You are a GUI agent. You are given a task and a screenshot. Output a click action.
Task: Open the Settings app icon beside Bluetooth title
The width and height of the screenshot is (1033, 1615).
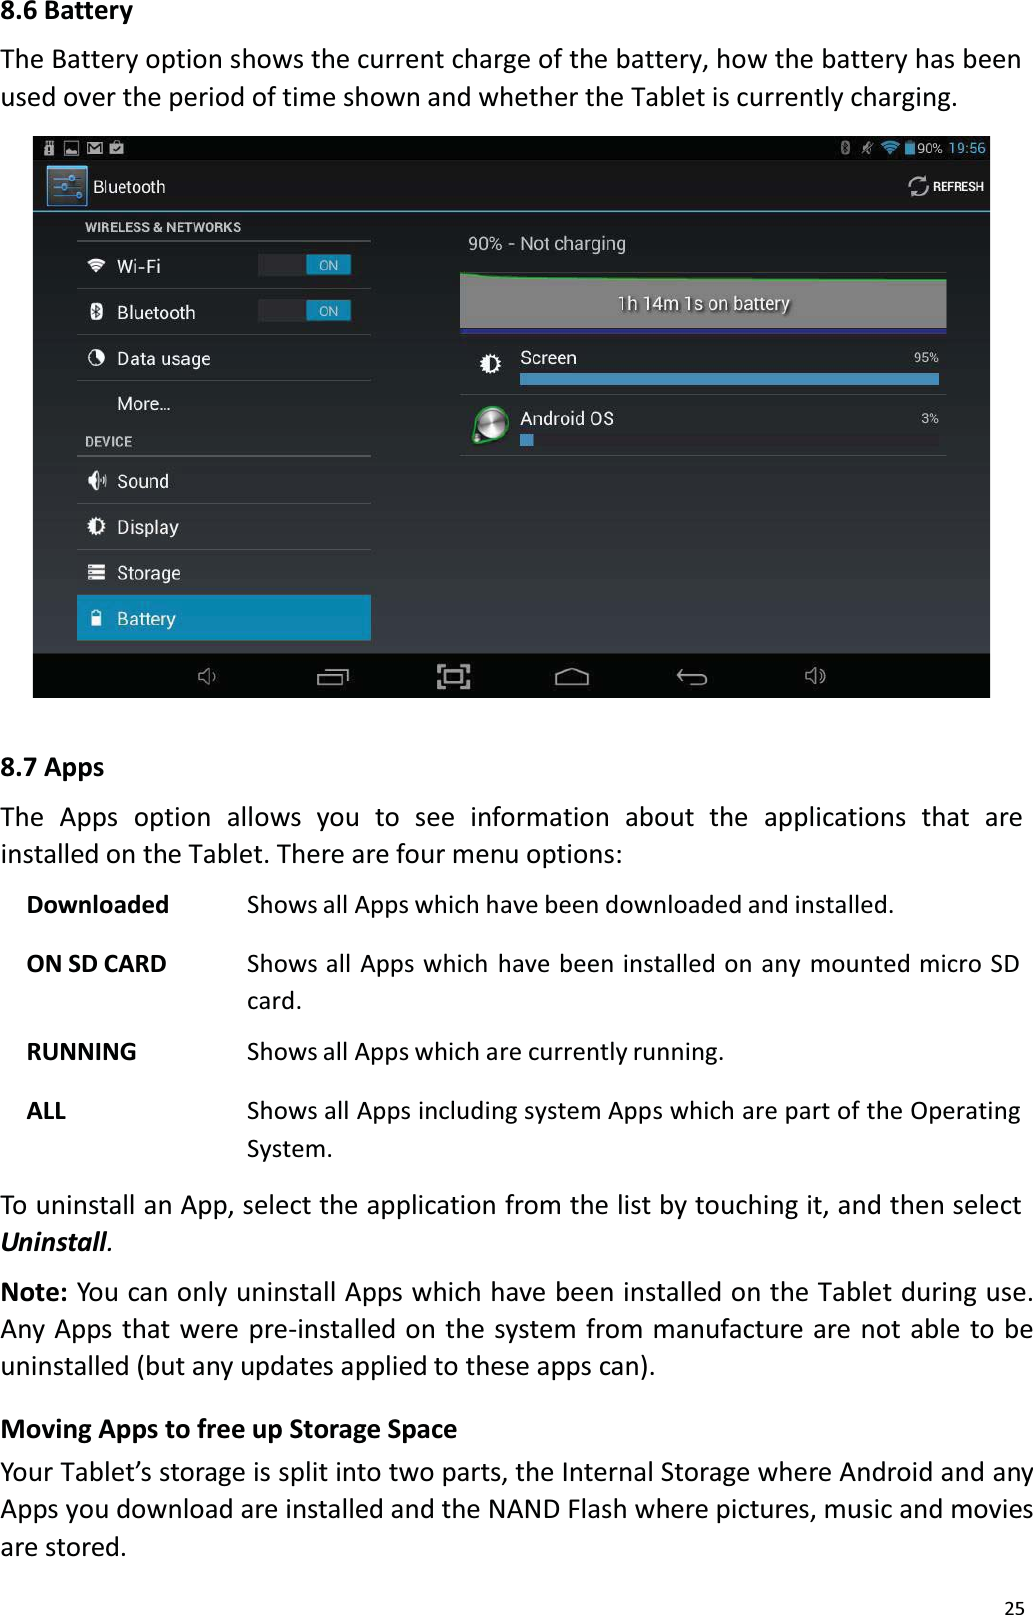[67, 187]
